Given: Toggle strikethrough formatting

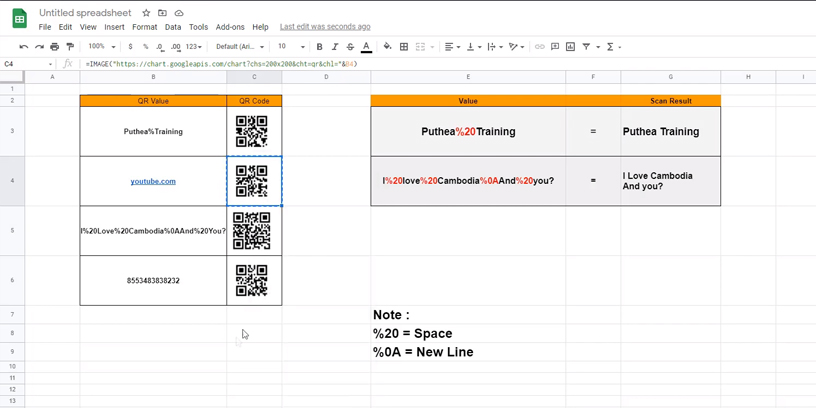Looking at the screenshot, I should click(x=350, y=47).
